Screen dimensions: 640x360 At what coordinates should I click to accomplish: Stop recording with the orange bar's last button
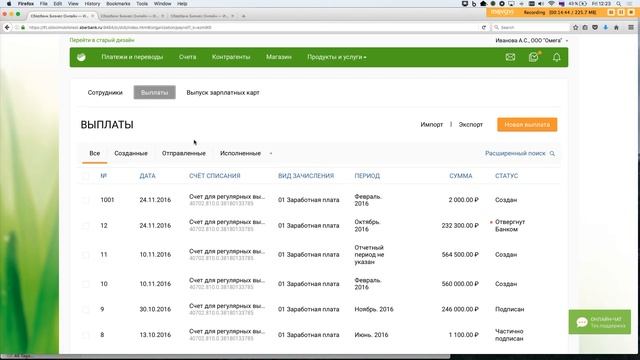[x=631, y=13]
